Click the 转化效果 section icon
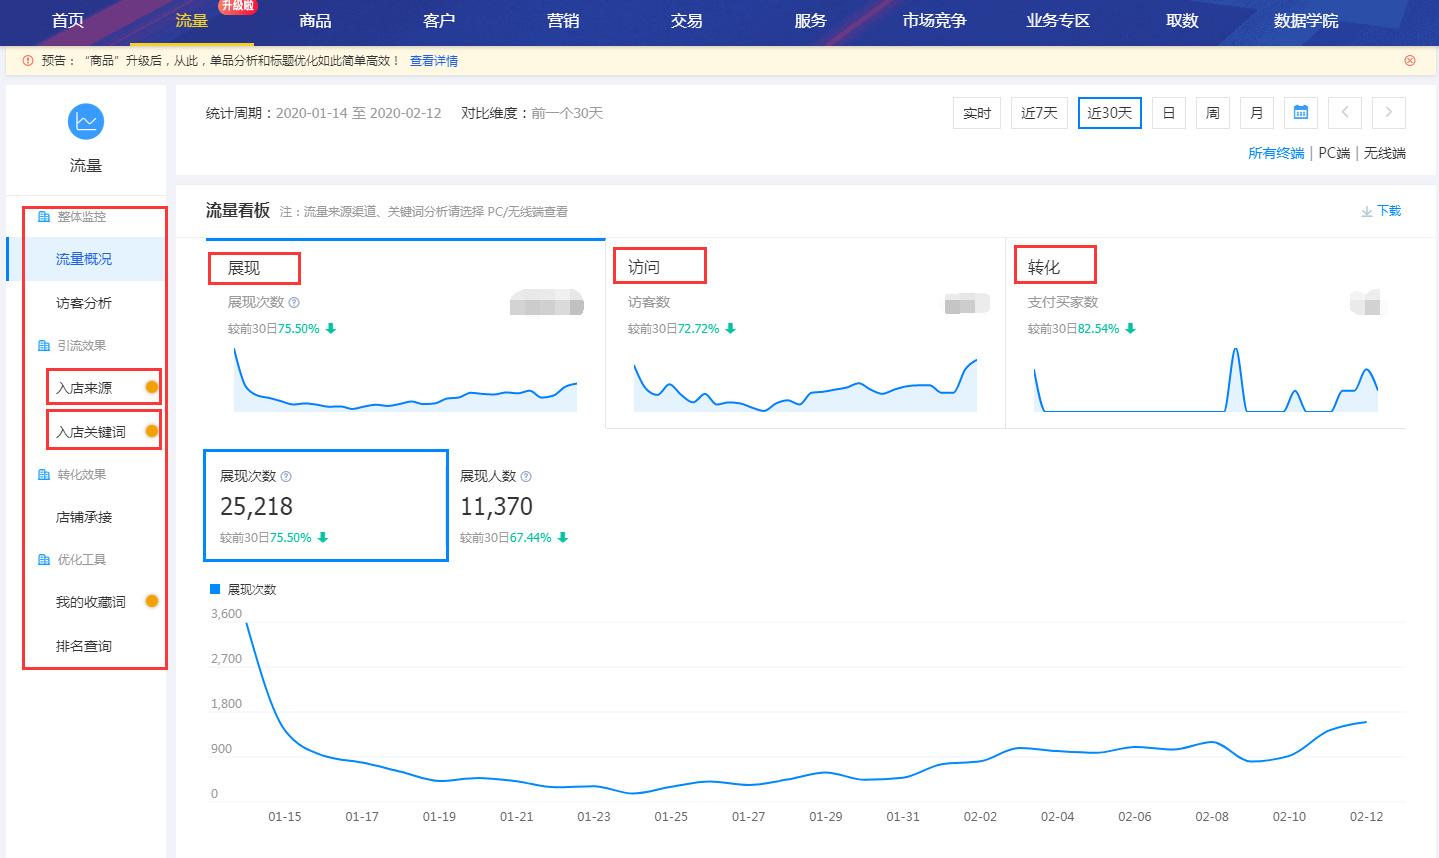 point(44,475)
